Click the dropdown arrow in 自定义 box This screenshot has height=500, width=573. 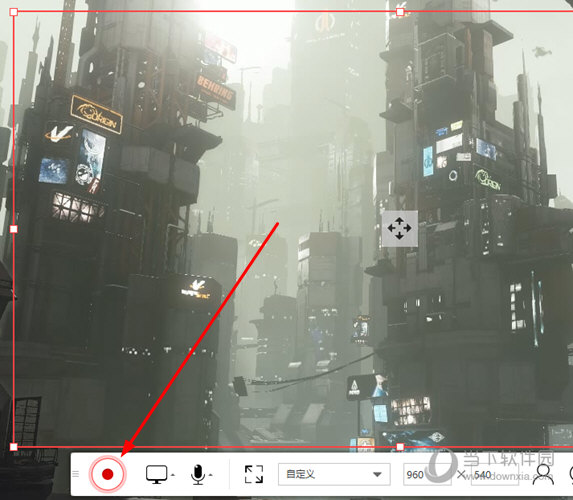click(377, 474)
